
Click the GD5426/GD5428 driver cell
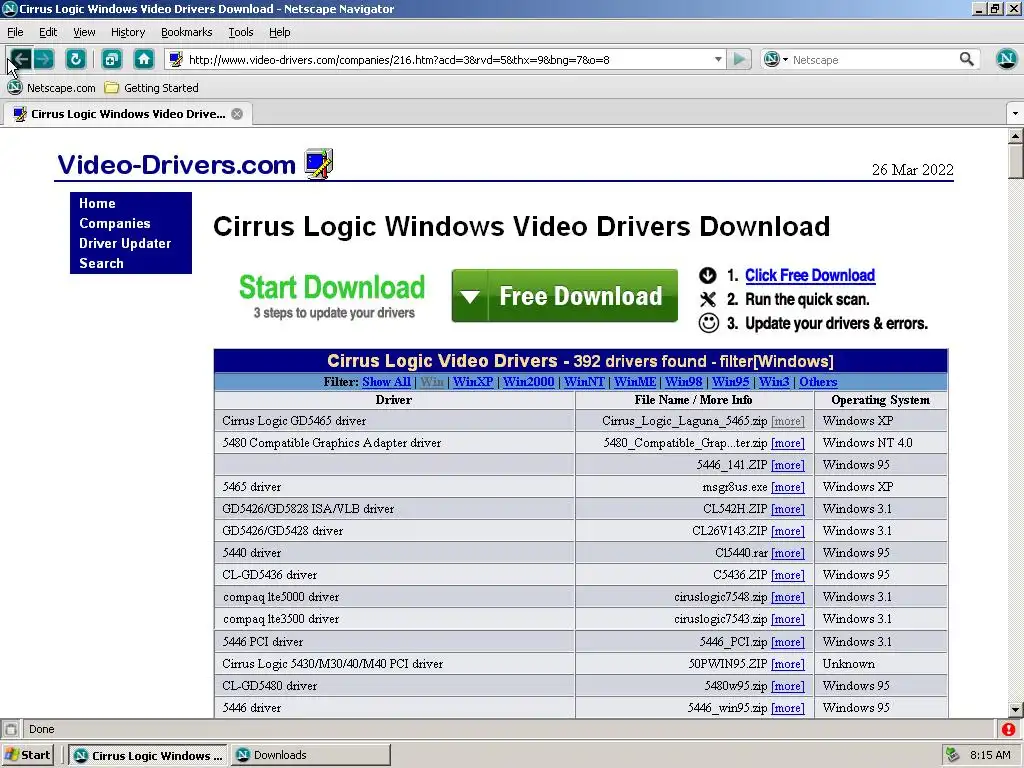click(x=394, y=530)
